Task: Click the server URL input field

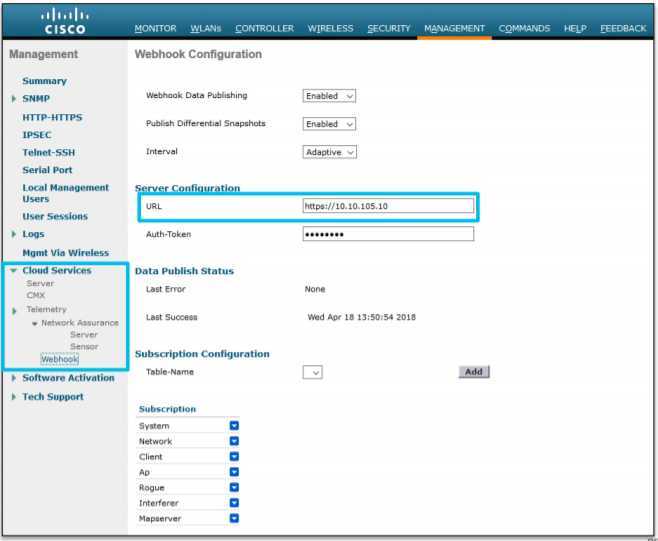Action: point(389,206)
